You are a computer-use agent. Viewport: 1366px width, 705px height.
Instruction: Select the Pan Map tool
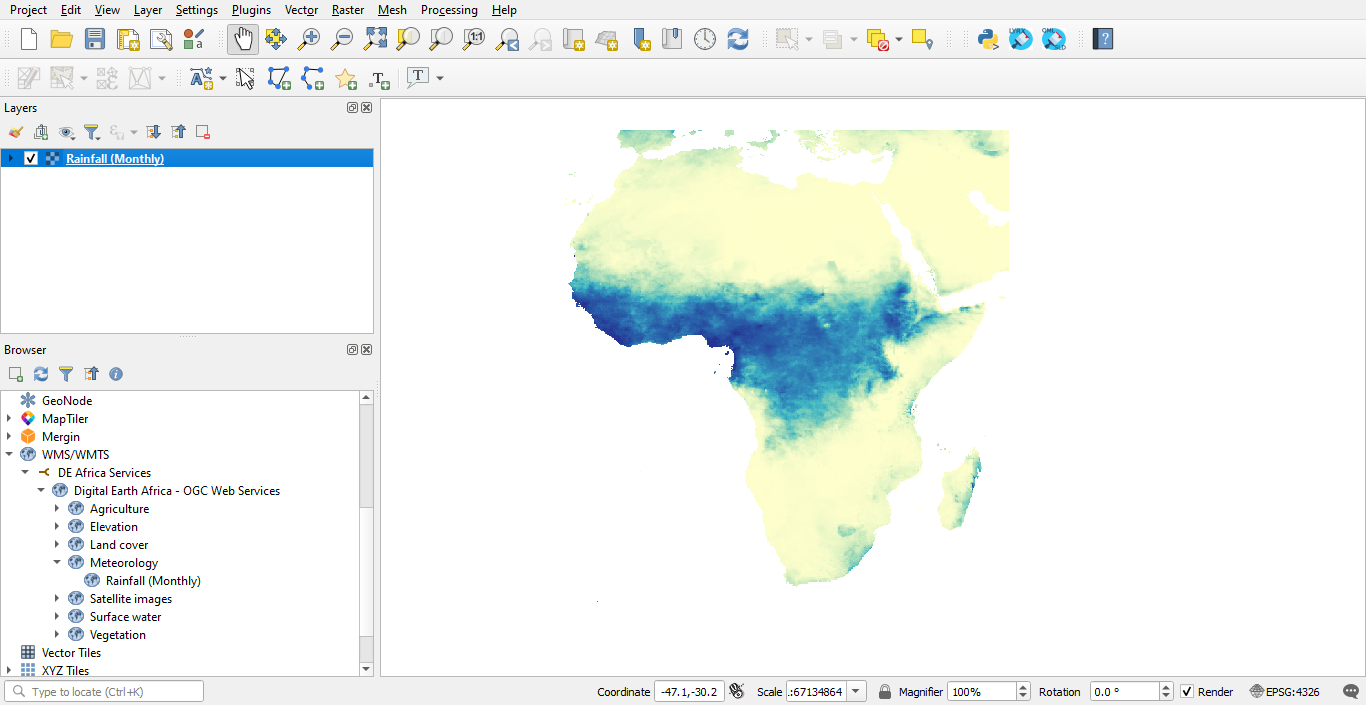pyautogui.click(x=242, y=39)
